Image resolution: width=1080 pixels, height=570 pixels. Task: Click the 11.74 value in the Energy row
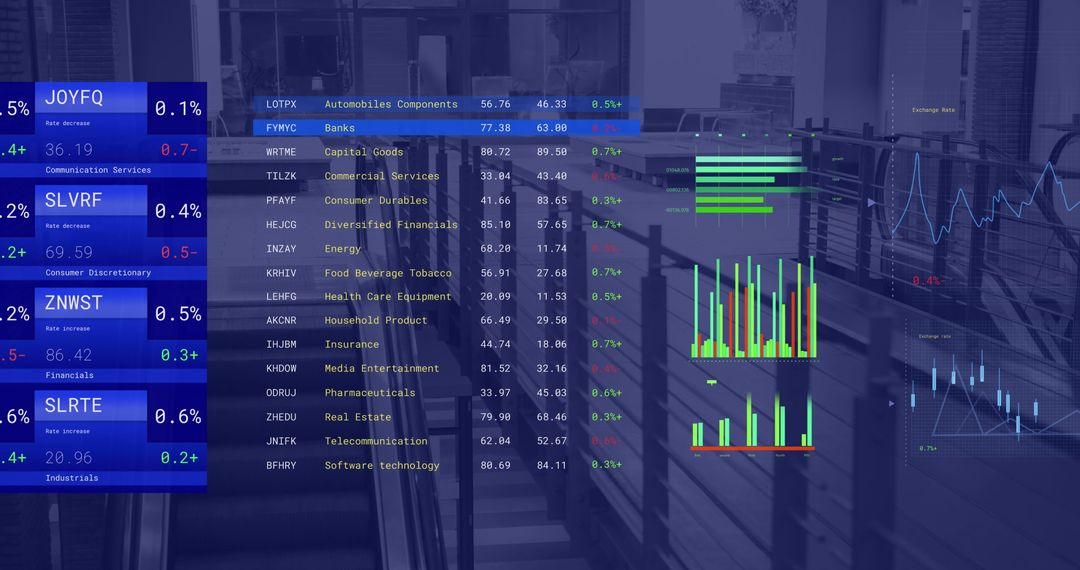pos(552,249)
